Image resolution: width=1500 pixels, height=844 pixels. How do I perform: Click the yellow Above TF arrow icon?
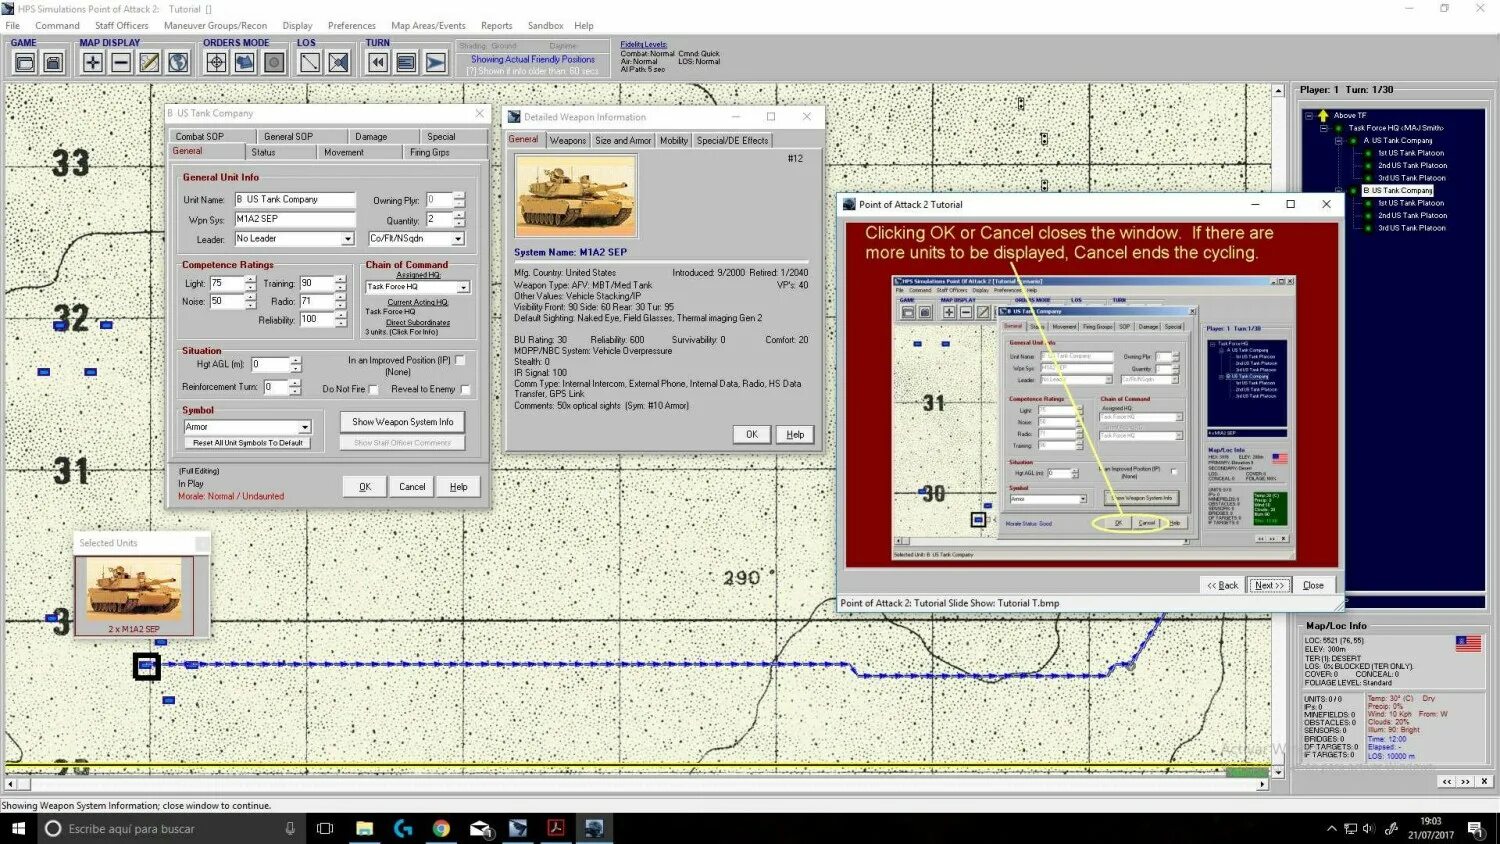click(x=1323, y=115)
